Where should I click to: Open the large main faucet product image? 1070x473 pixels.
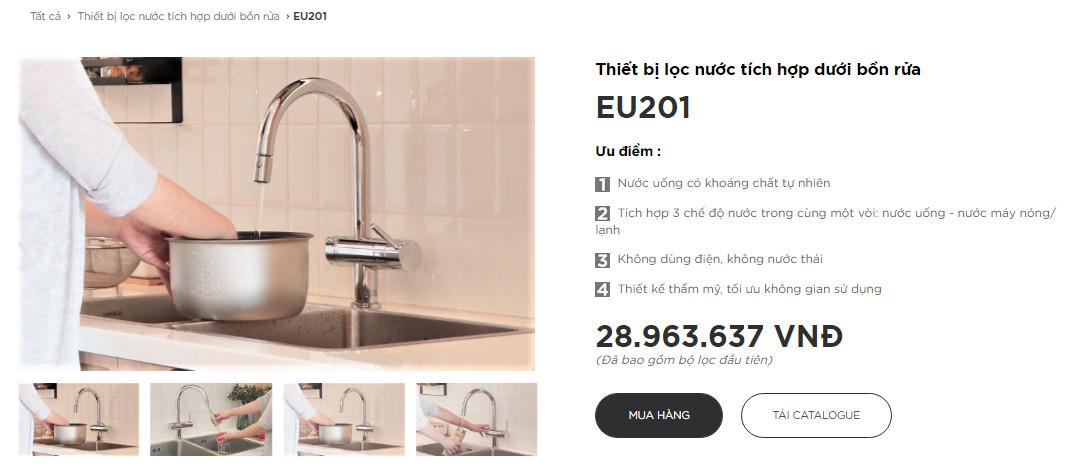[276, 214]
